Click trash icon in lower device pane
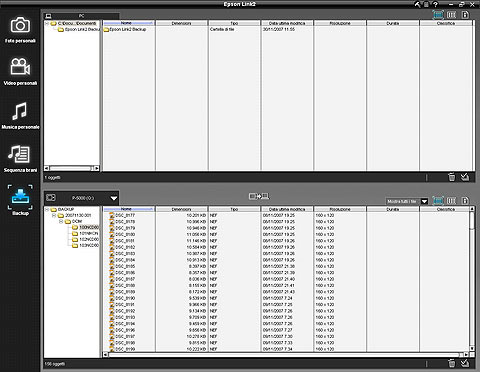This screenshot has width=480, height=372. click(451, 363)
